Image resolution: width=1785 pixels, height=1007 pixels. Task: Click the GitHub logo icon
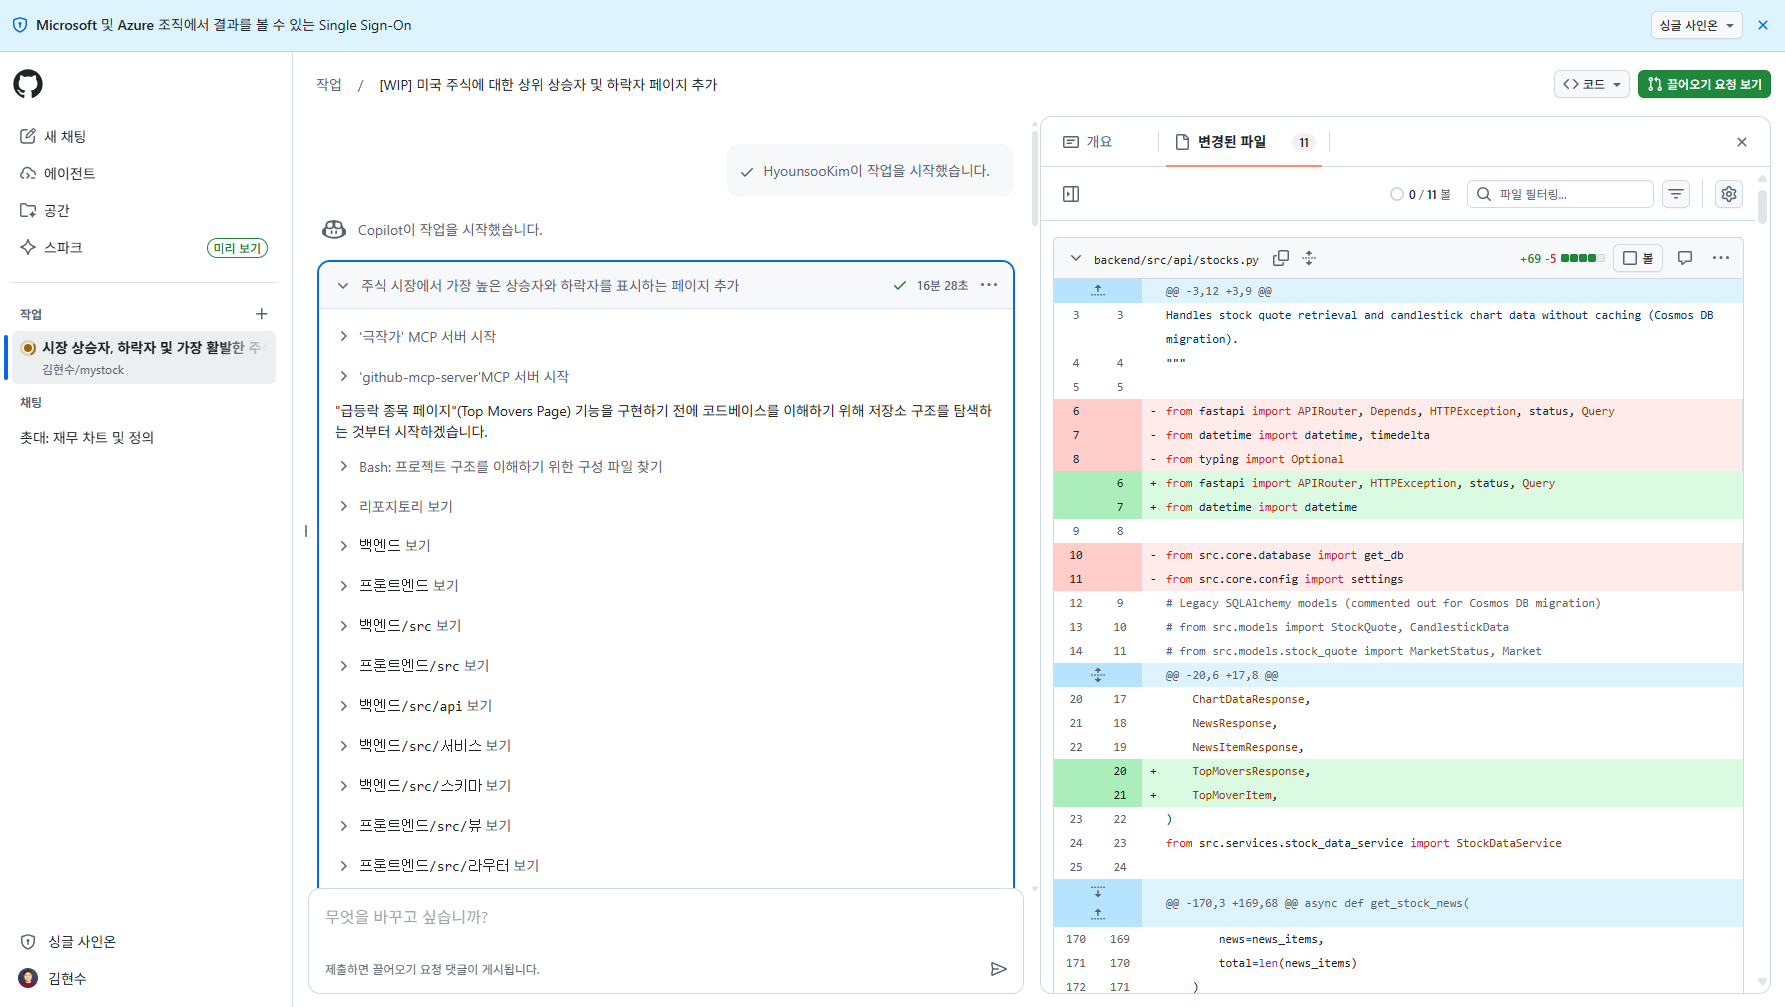click(28, 84)
